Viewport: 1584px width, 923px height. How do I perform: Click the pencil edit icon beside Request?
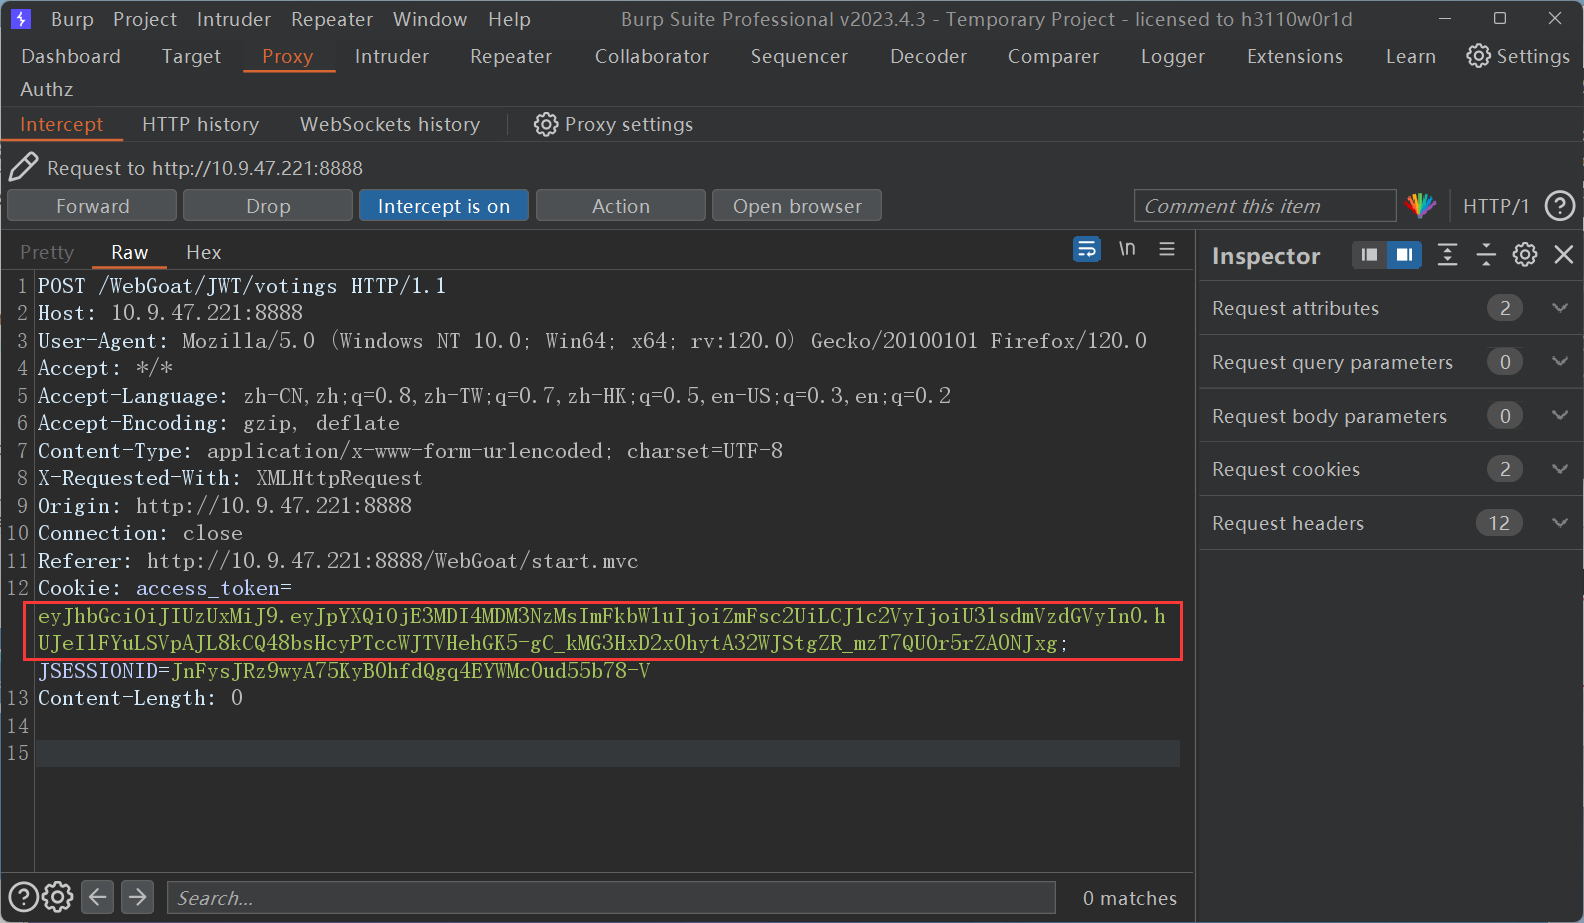24,167
